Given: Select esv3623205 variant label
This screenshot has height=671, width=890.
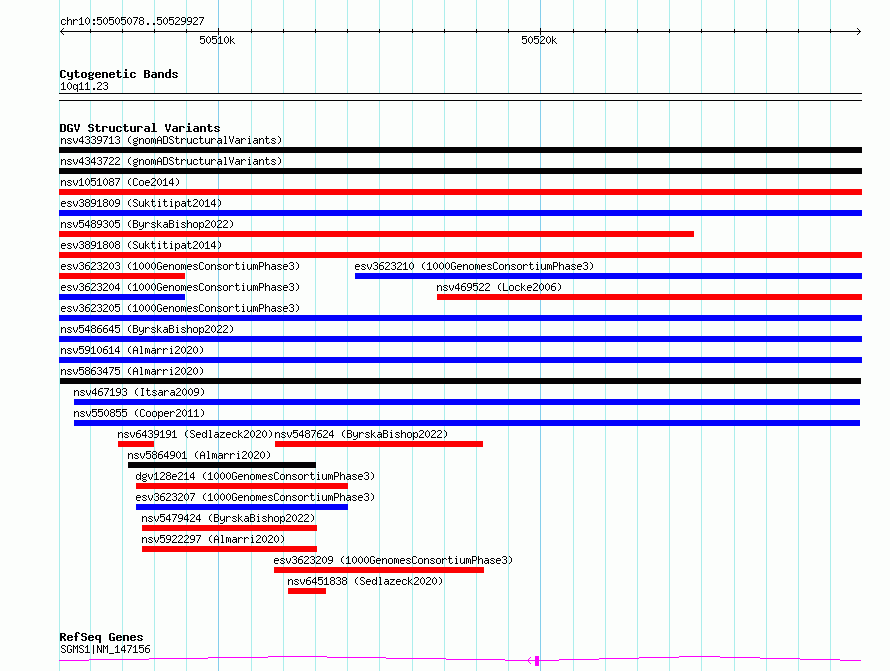Looking at the screenshot, I should coord(180,308).
